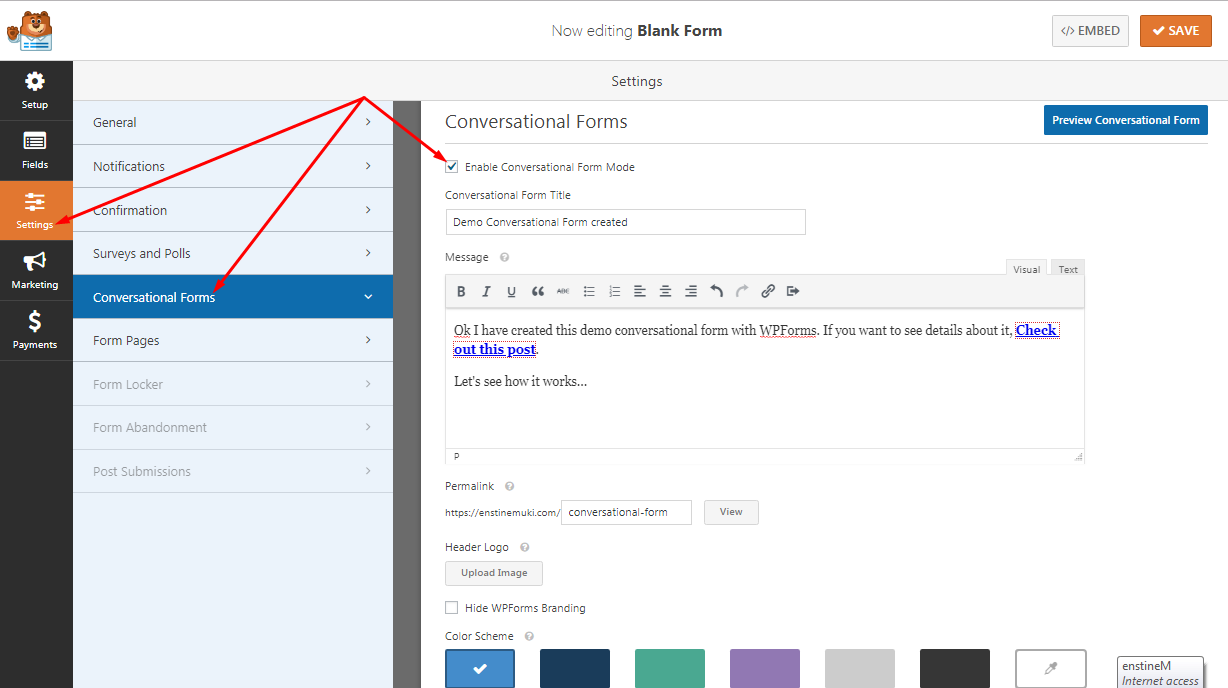Insert a blockquote in message editor

pos(537,291)
